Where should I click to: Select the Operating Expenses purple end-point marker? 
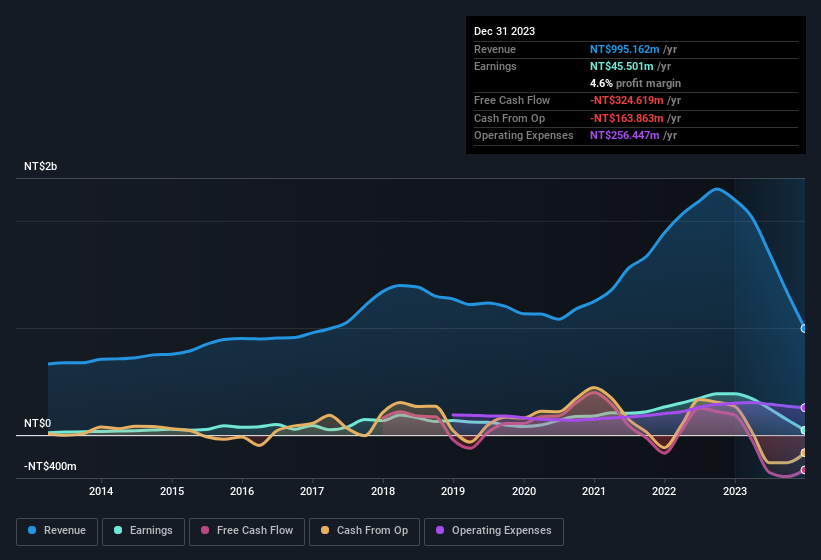(x=804, y=407)
